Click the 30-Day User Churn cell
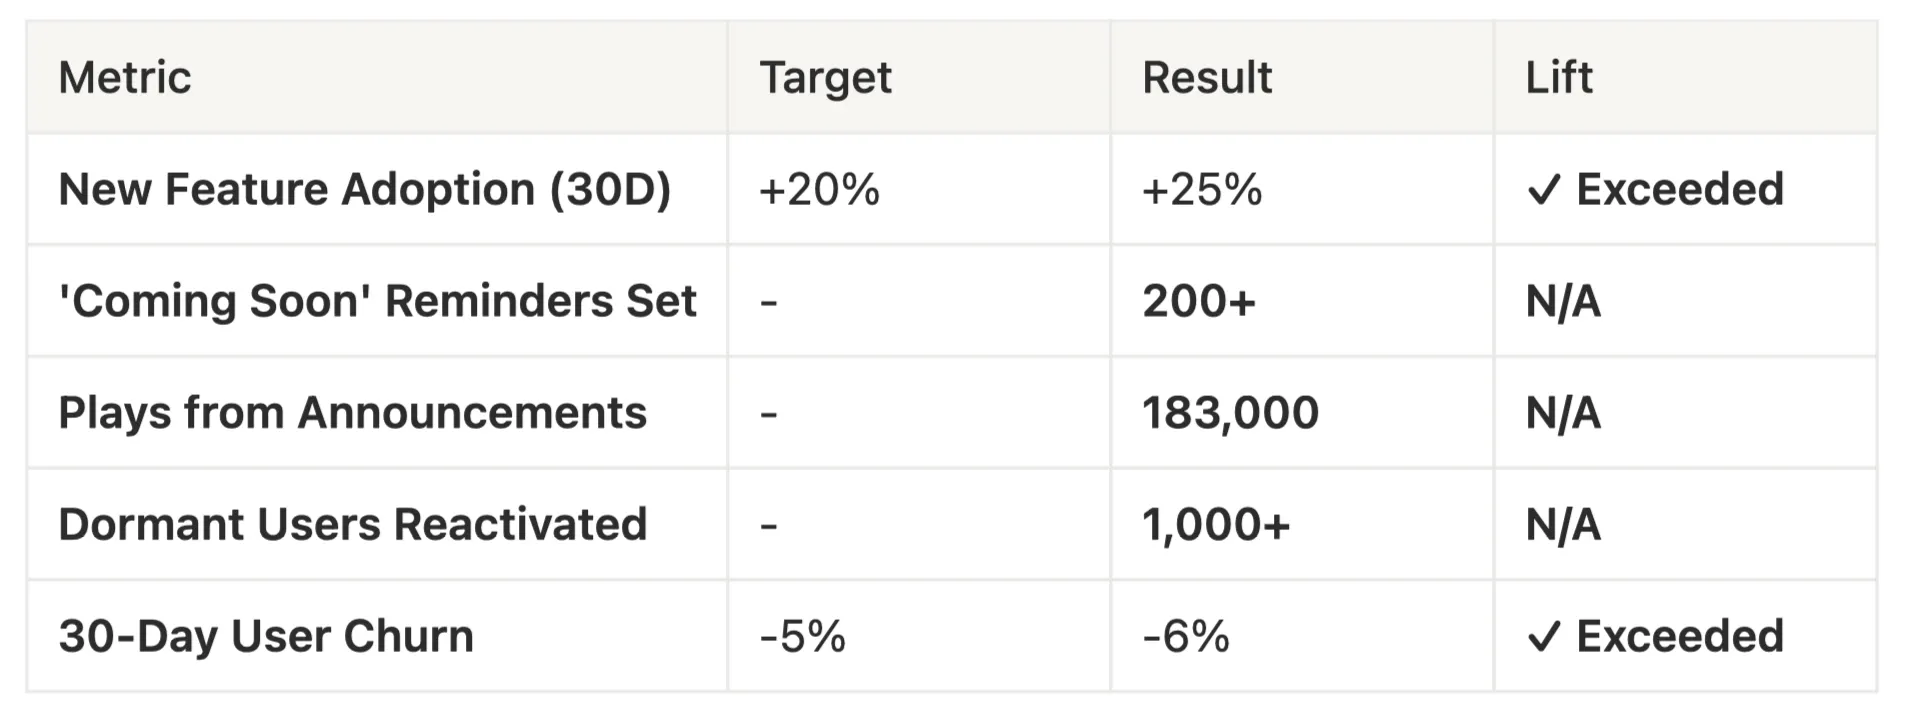 point(265,637)
